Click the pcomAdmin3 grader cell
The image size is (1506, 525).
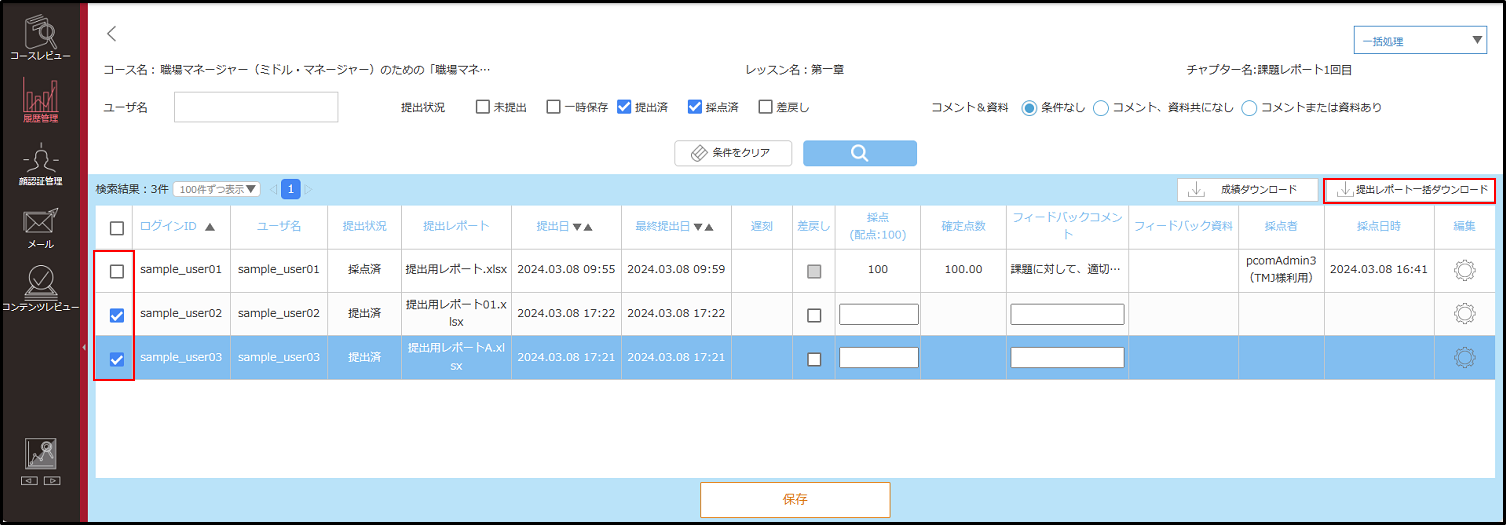pyautogui.click(x=1281, y=270)
